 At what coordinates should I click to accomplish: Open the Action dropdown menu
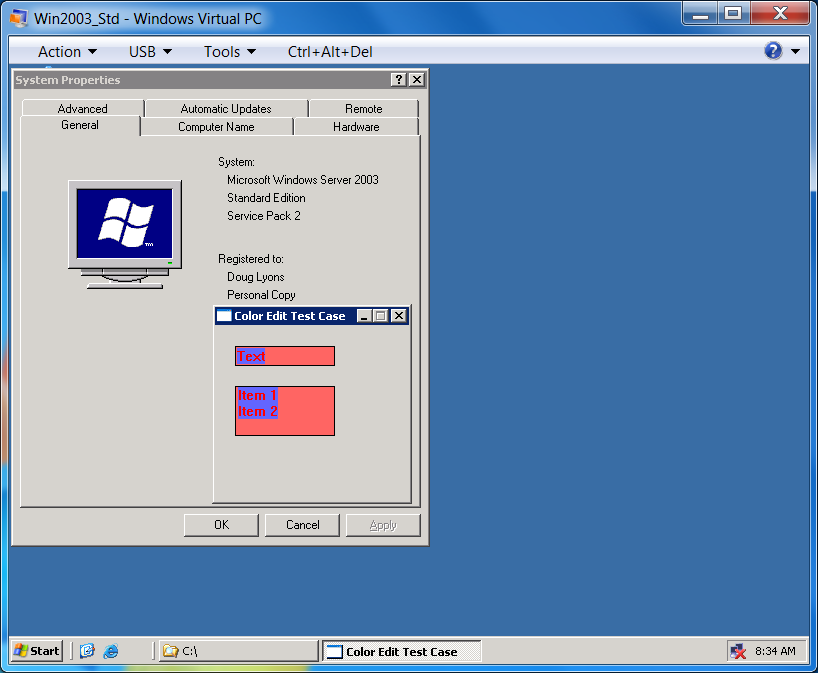(67, 52)
